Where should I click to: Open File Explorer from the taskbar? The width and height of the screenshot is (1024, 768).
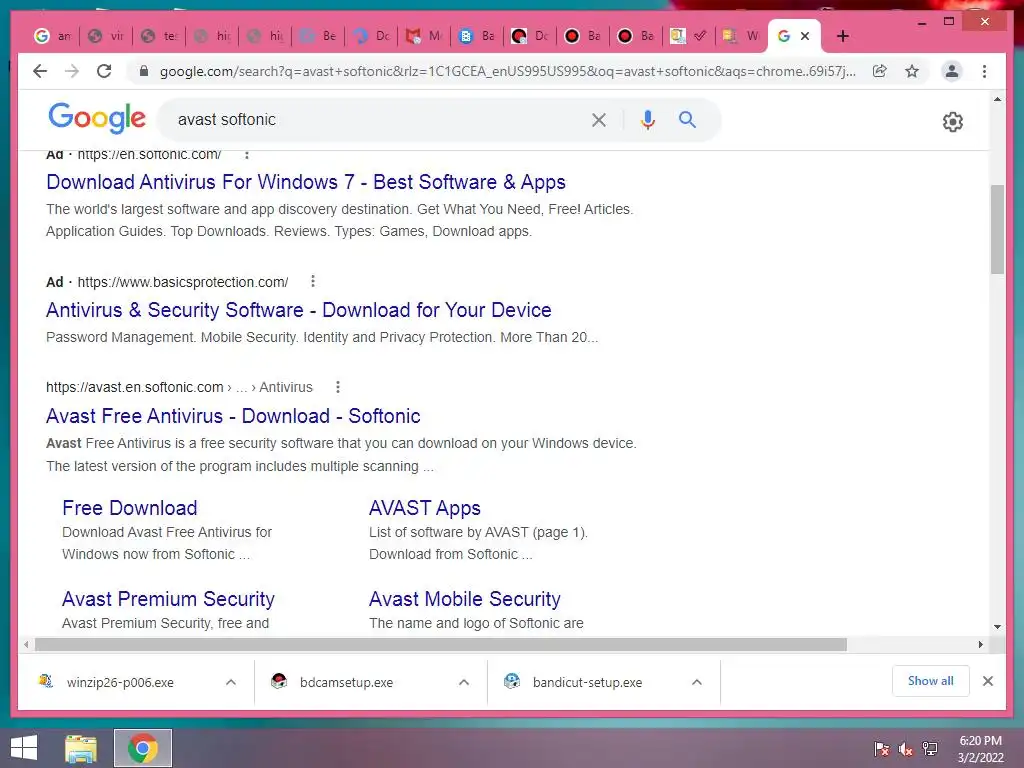click(x=81, y=748)
